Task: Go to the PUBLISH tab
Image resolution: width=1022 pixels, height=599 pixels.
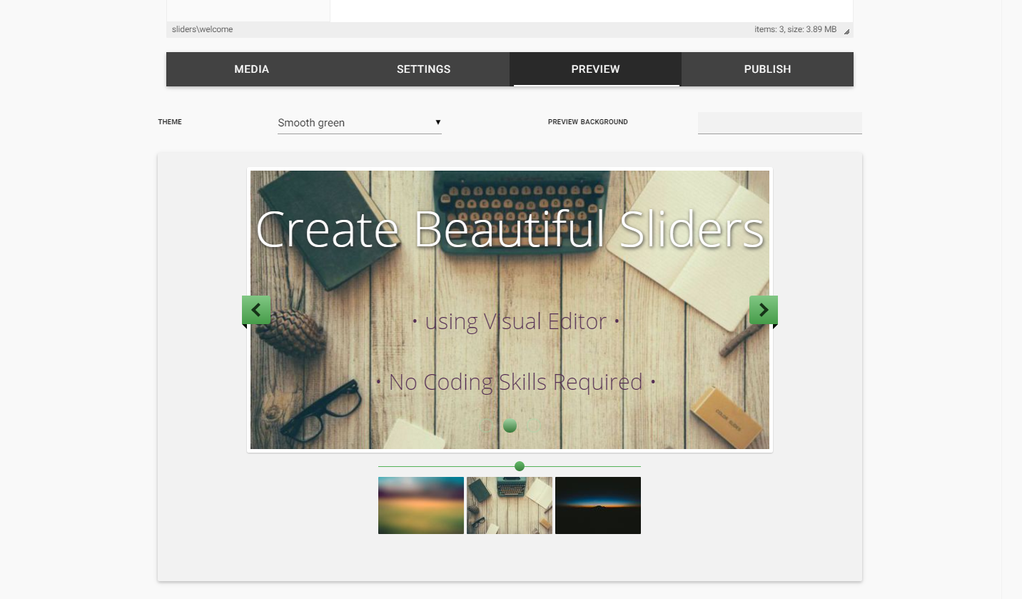Action: (767, 69)
